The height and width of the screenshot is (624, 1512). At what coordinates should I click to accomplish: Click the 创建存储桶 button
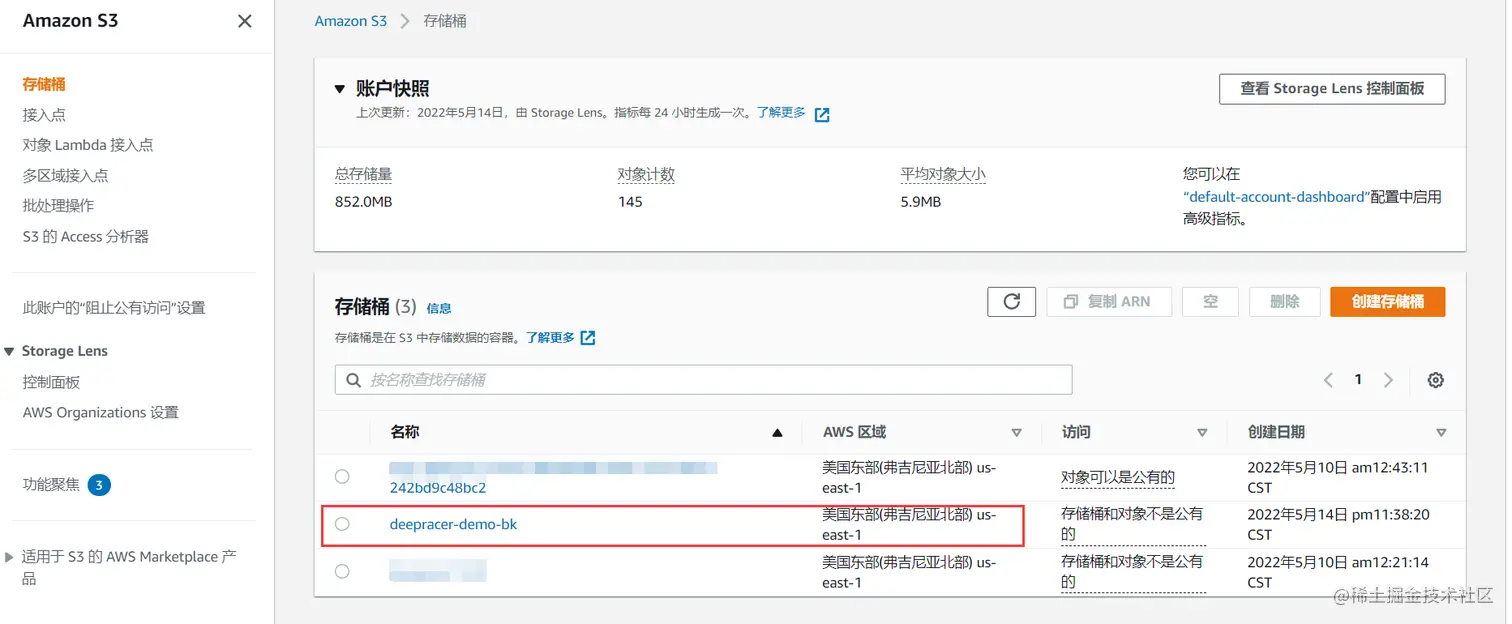pyautogui.click(x=1387, y=301)
